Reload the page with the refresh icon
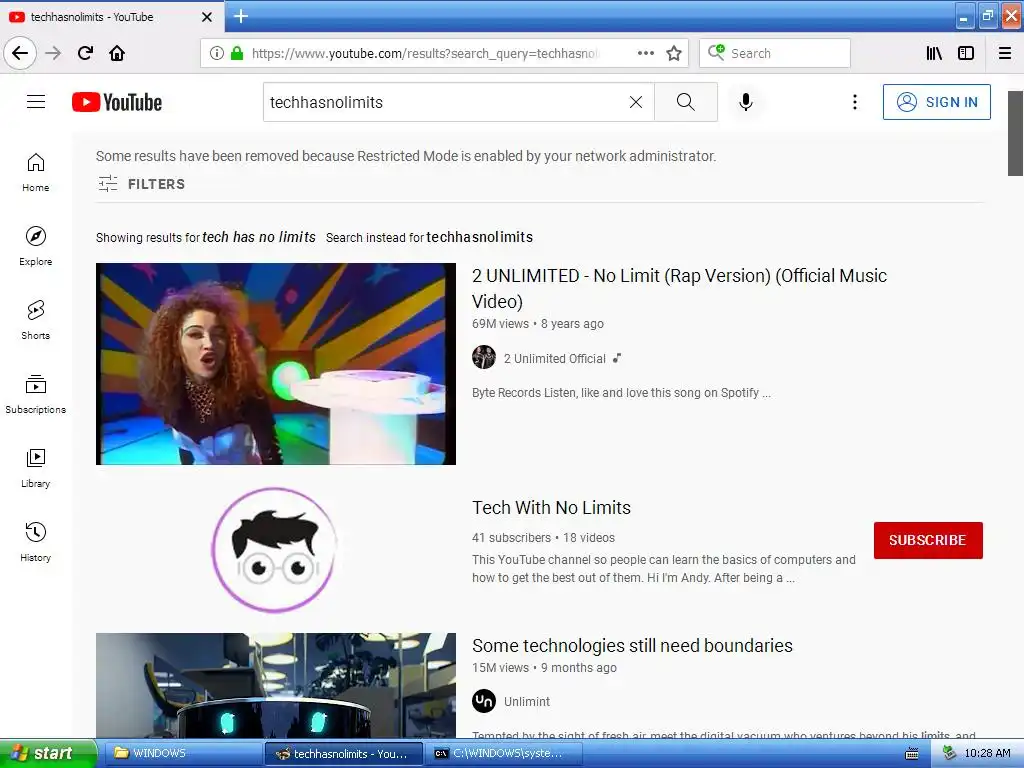The height and width of the screenshot is (768, 1024). coord(85,53)
